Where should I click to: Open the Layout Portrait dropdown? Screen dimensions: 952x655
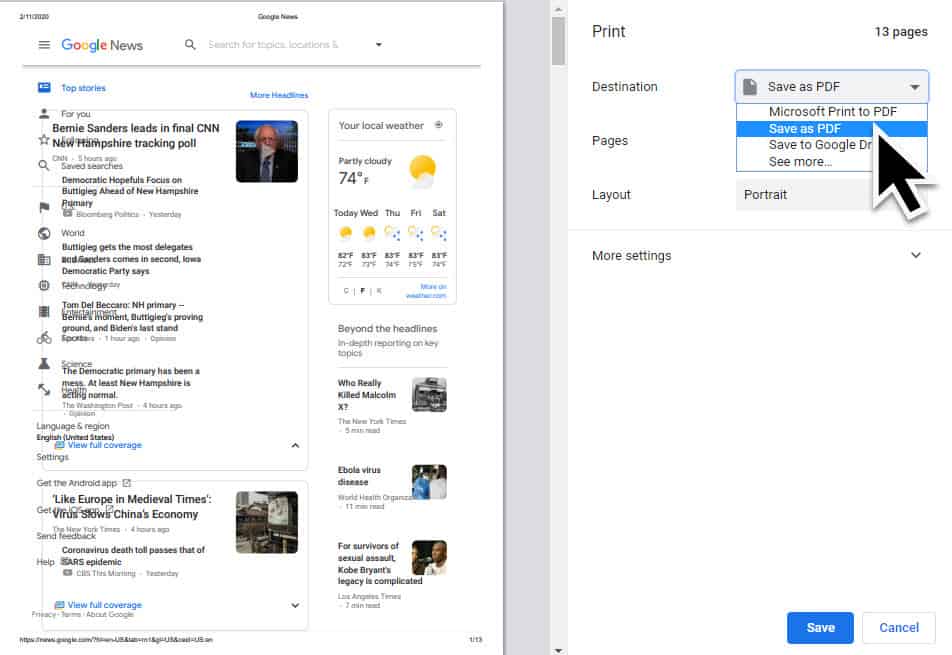point(832,194)
